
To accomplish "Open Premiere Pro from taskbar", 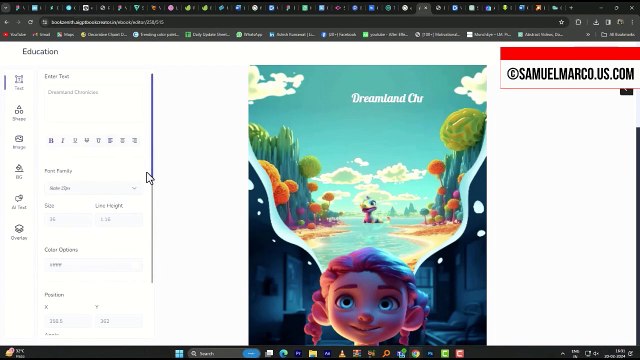I will click(298, 353).
